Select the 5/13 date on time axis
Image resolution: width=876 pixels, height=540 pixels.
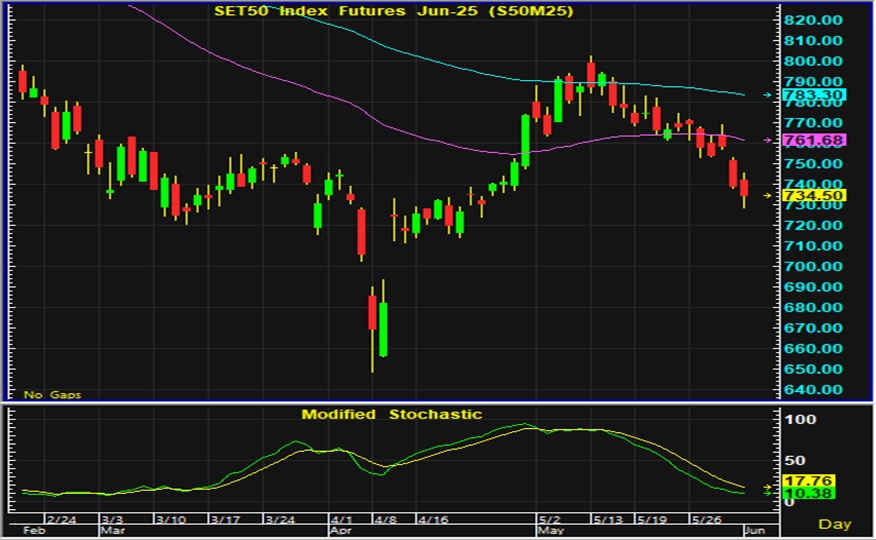[x=604, y=520]
